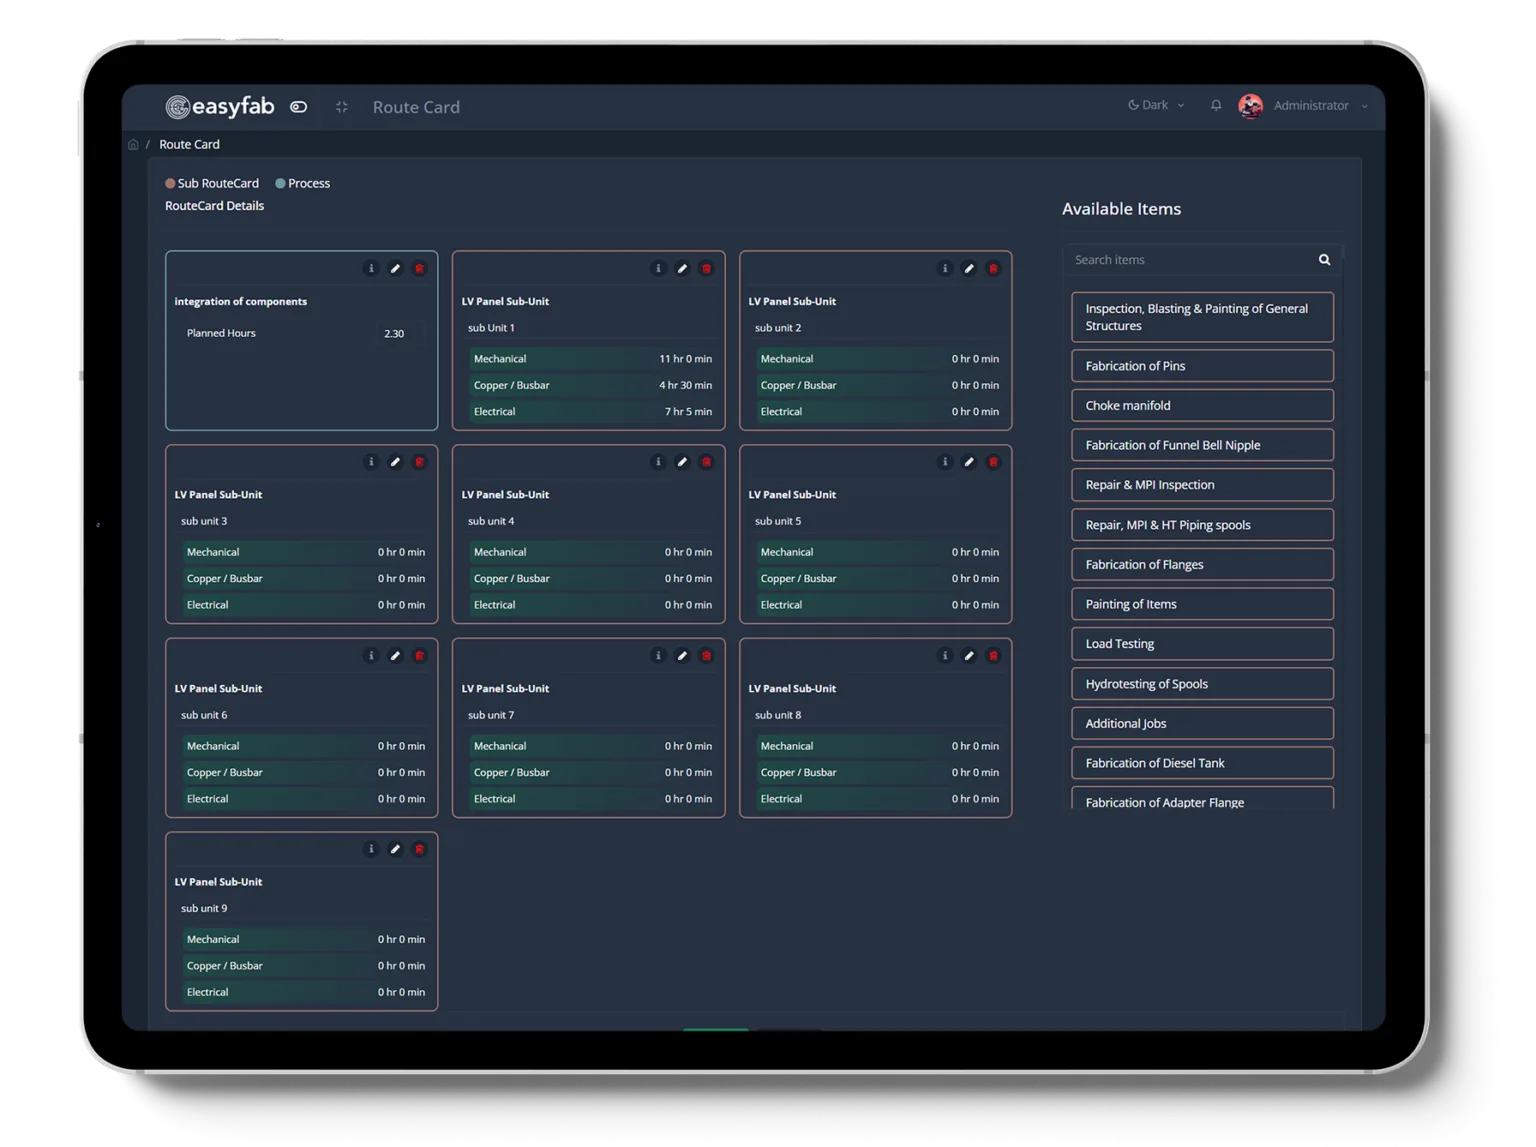
Task: Select Repair, MPI & HT Piping spools
Action: 1202,525
